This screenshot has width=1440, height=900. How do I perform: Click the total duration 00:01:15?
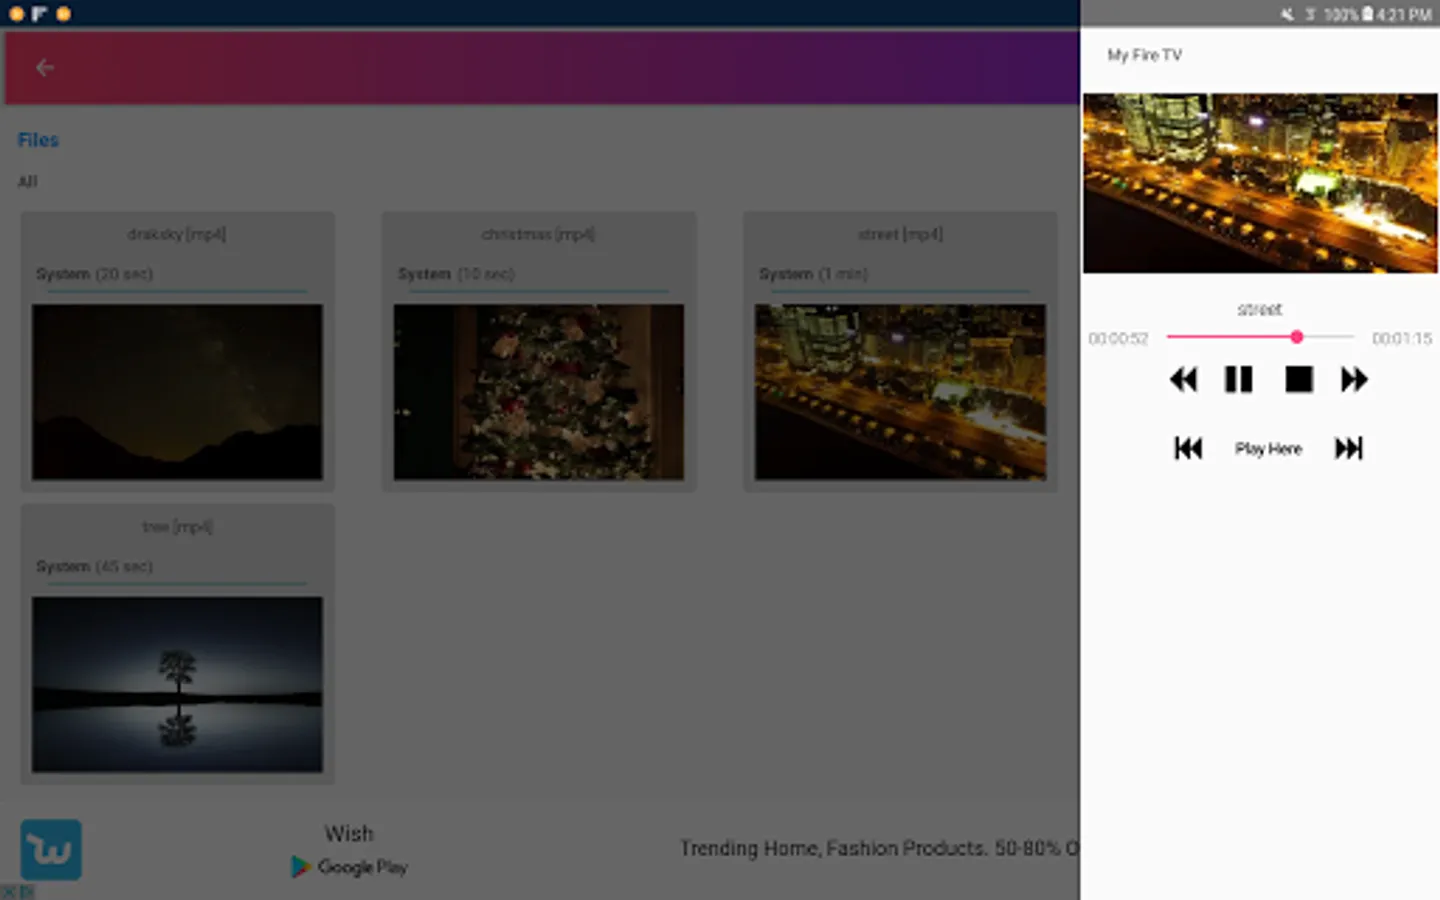1402,339
